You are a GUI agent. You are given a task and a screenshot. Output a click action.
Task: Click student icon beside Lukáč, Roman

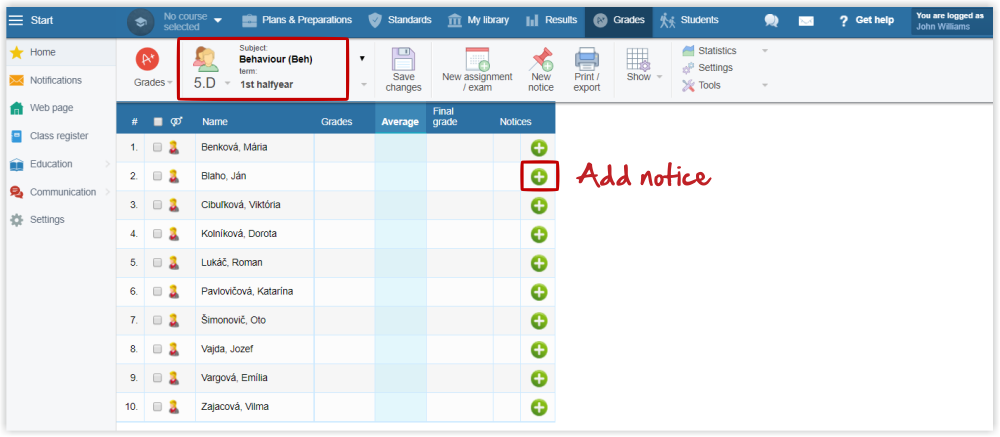click(x=173, y=262)
